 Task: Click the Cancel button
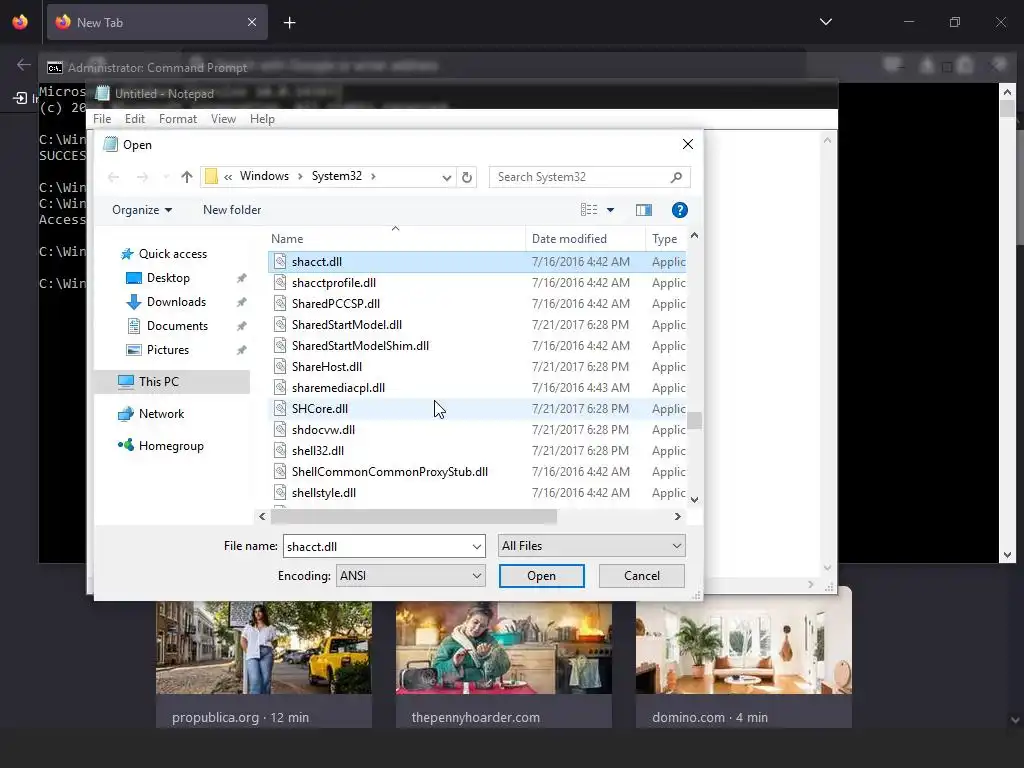pos(641,576)
